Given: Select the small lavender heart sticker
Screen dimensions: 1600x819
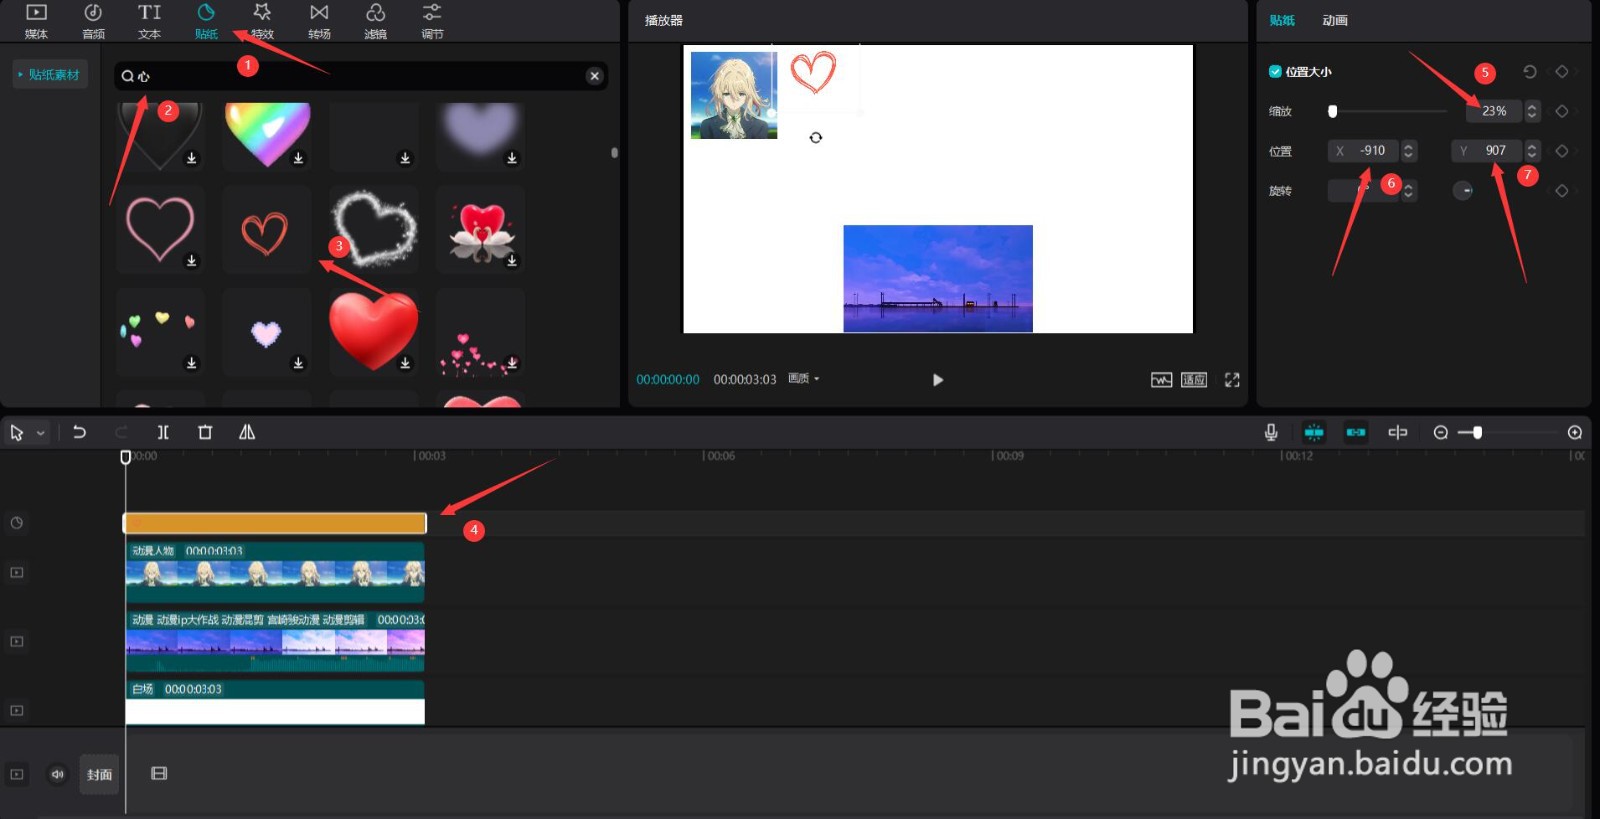Looking at the screenshot, I should point(266,332).
